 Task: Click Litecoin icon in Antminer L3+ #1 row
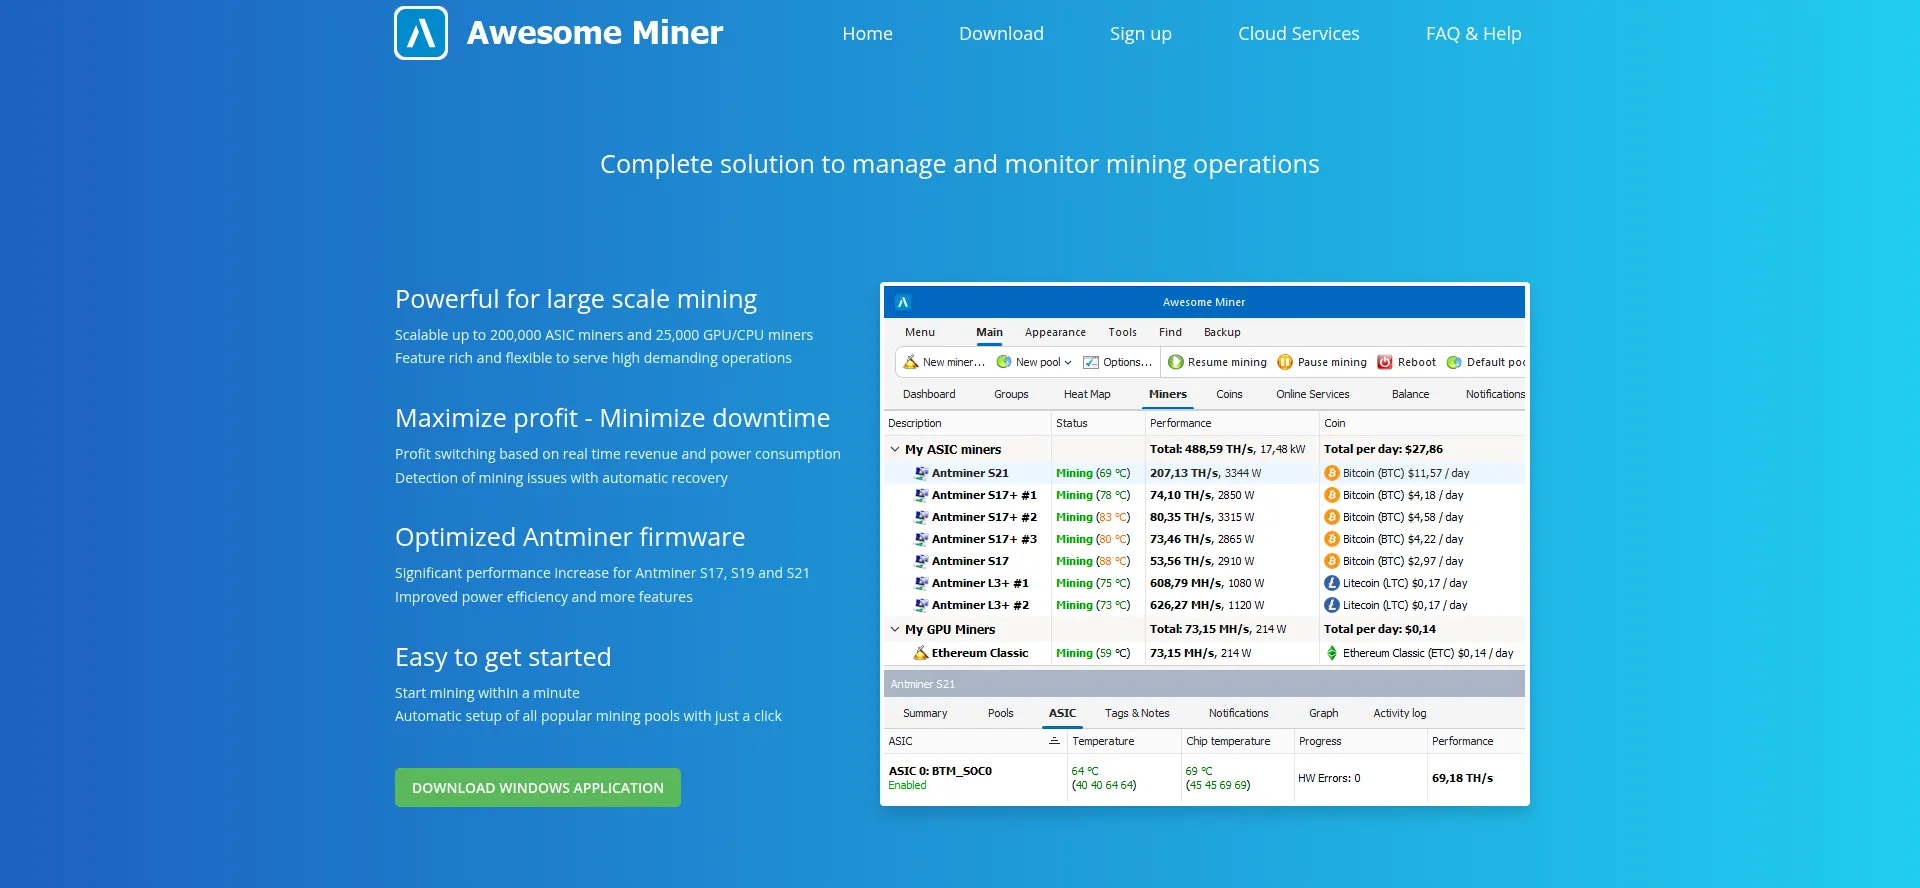[x=1332, y=583]
